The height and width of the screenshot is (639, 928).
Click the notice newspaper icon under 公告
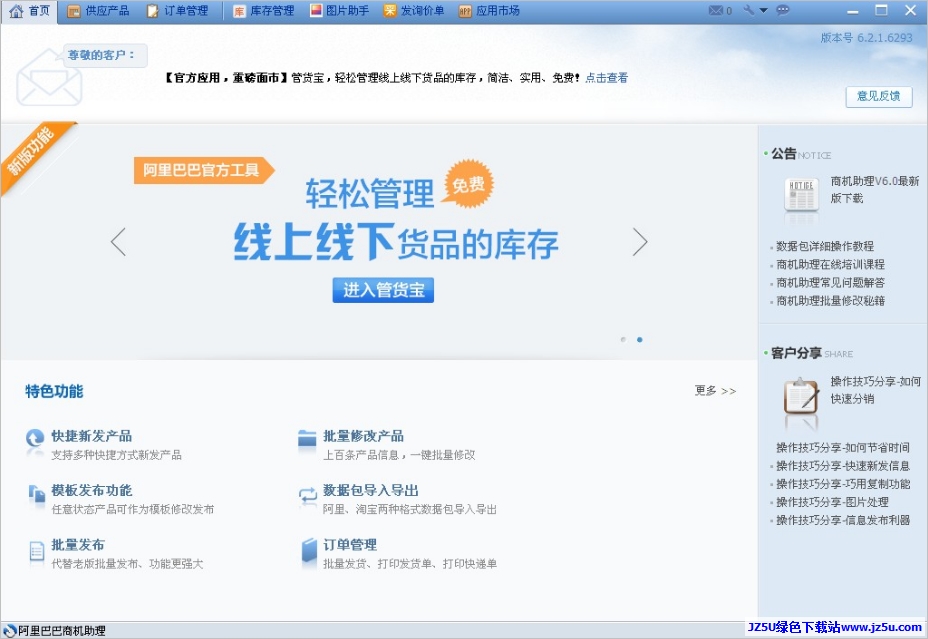coord(801,194)
